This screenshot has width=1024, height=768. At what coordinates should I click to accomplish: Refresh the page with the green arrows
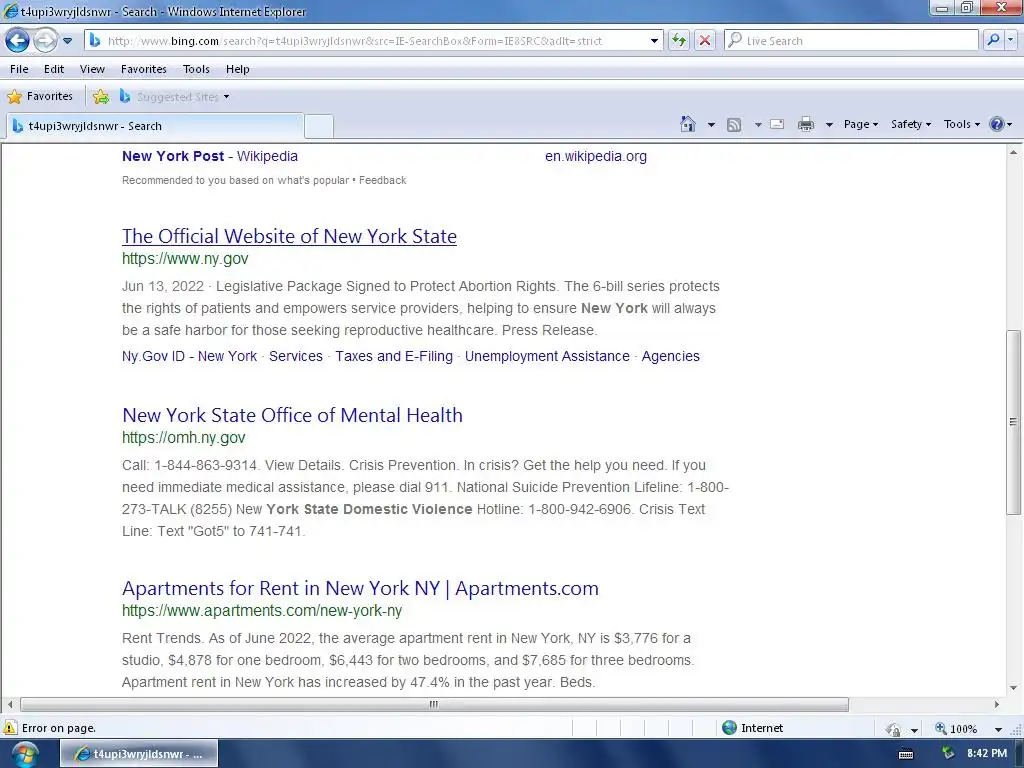pos(679,40)
